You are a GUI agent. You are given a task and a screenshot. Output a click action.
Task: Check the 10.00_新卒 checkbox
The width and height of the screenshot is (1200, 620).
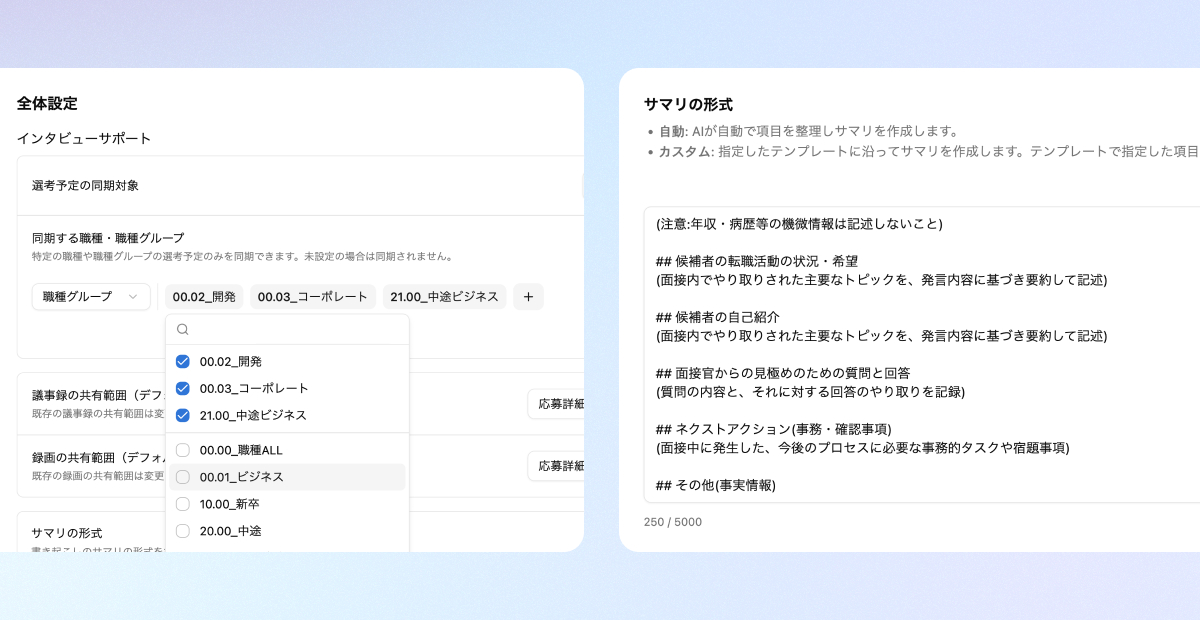(x=182, y=504)
